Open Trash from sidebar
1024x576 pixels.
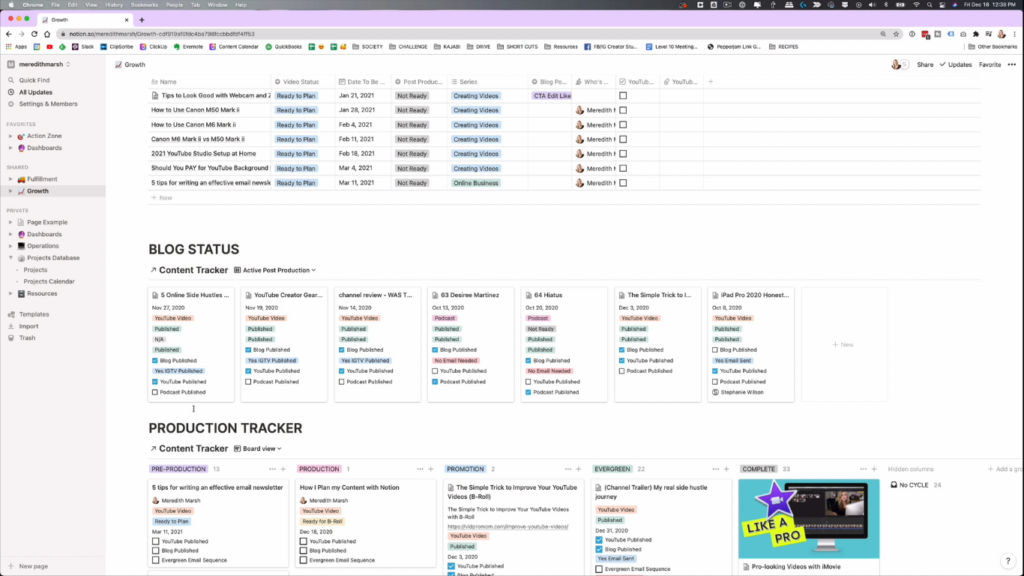(x=27, y=338)
